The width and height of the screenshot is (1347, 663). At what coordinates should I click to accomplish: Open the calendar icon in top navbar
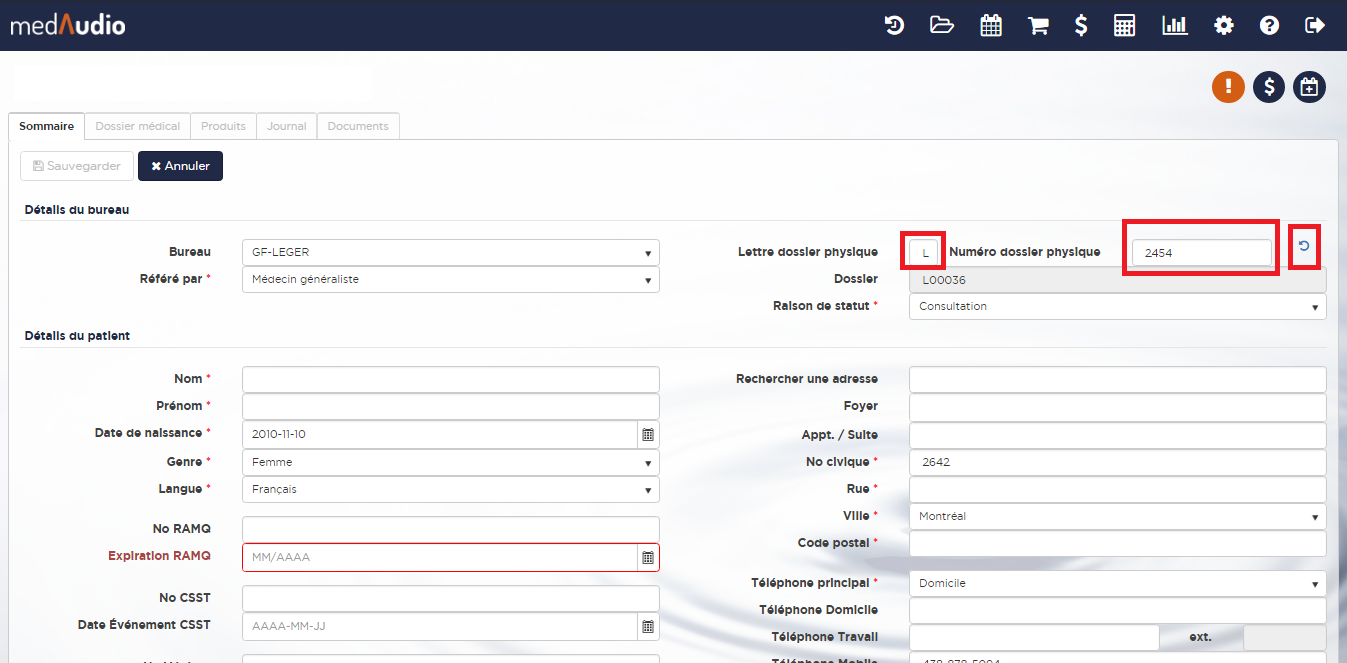[x=990, y=26]
